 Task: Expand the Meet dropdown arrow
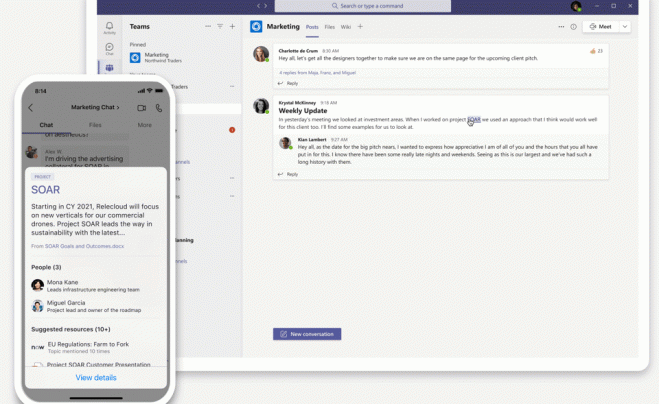pos(625,26)
